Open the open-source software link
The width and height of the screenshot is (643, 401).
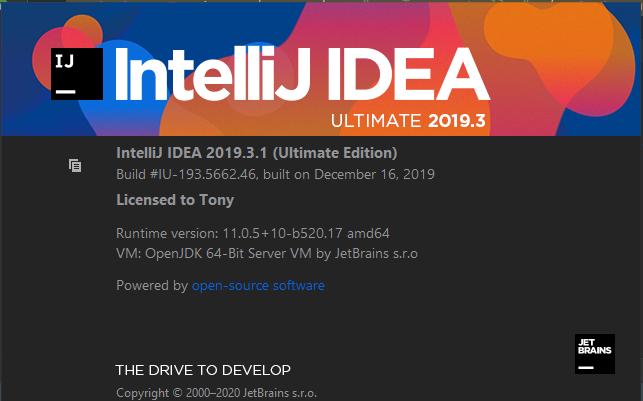click(x=258, y=285)
